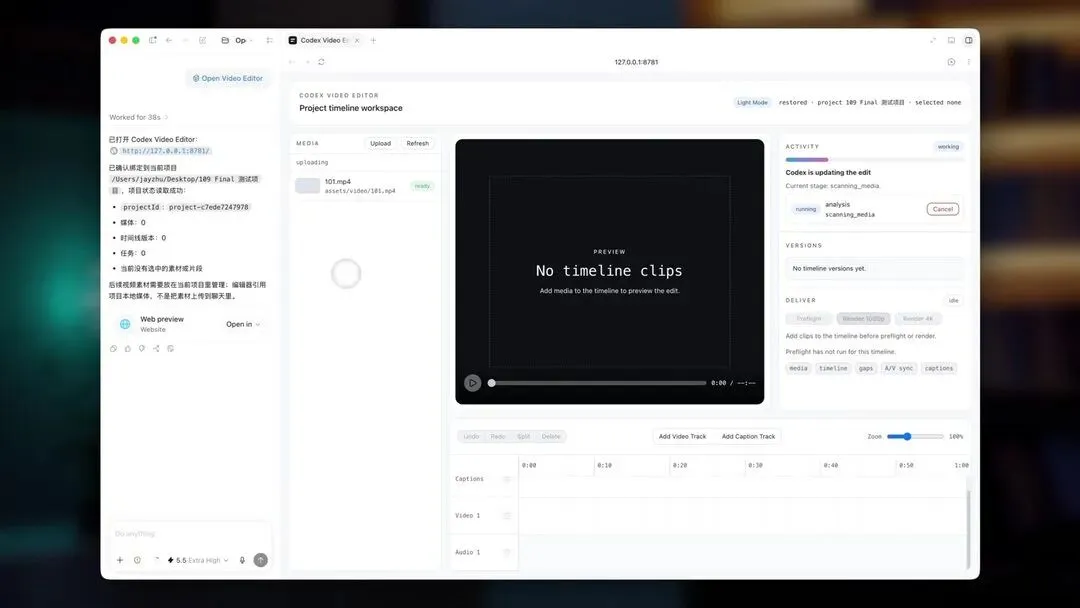The height and width of the screenshot is (608, 1080).
Task: Click the Web preview globe icon
Action: [x=125, y=324]
